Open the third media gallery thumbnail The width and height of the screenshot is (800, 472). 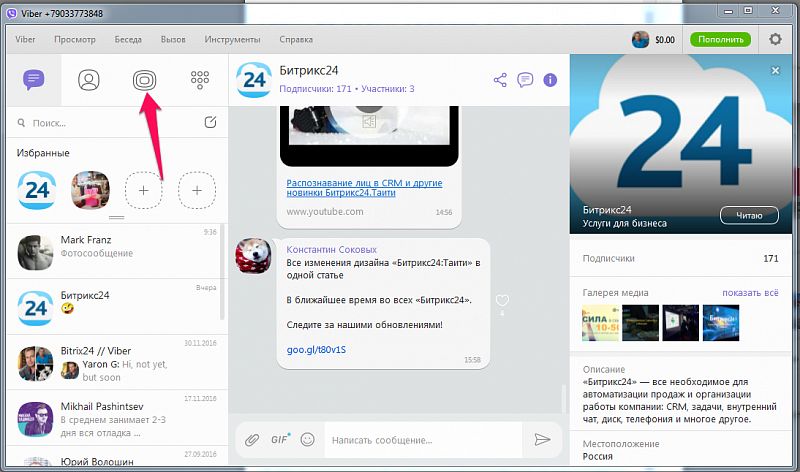681,323
